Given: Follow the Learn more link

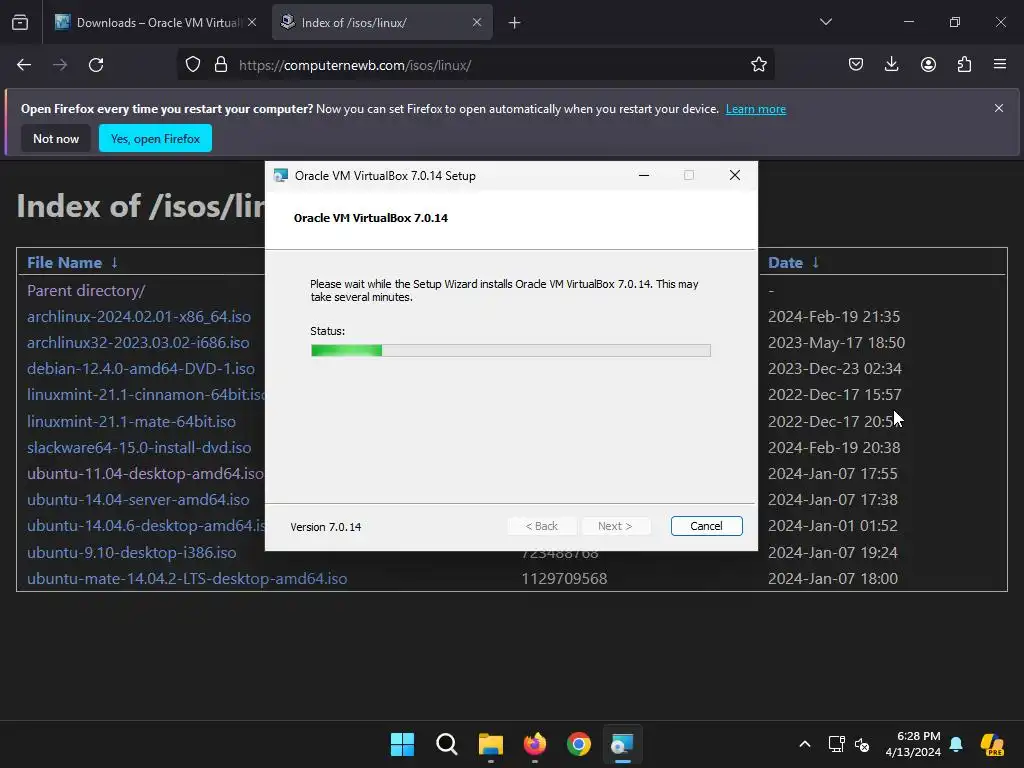Looking at the screenshot, I should [756, 109].
